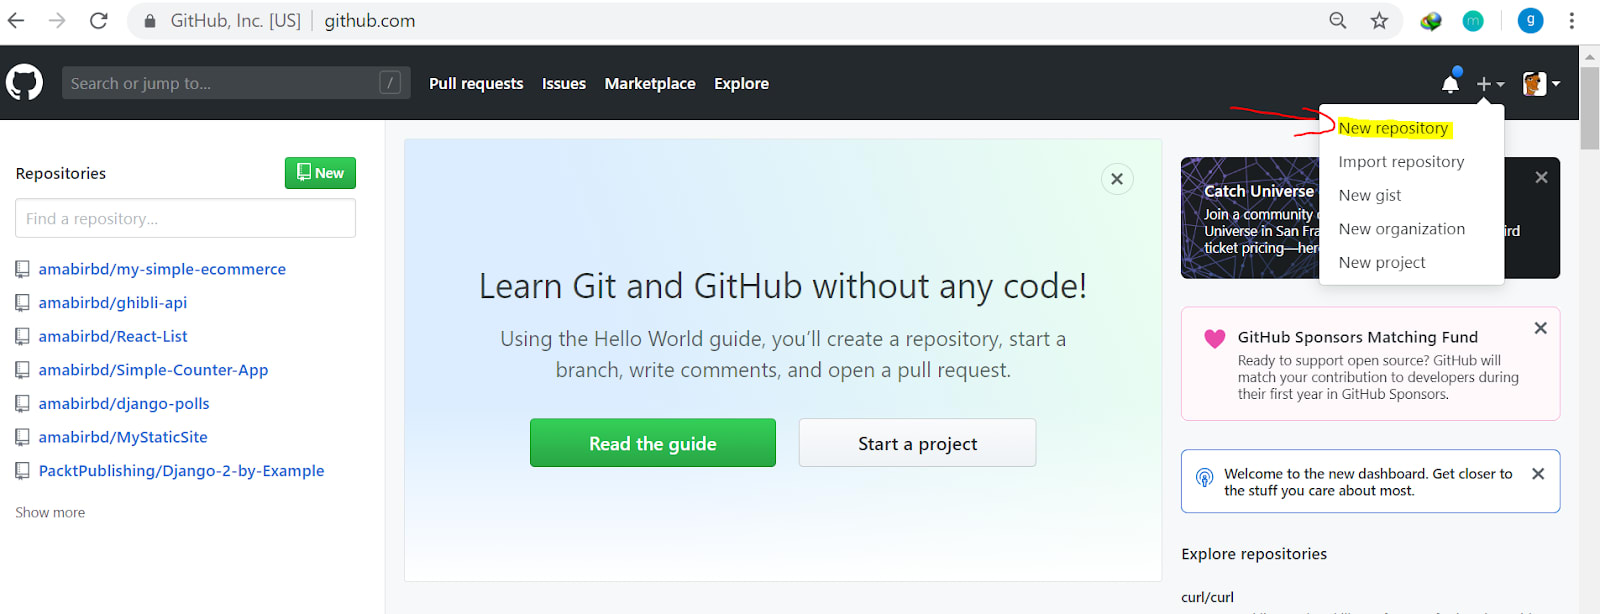Open the user avatar profile menu
This screenshot has height=614, width=1600.
click(1541, 84)
